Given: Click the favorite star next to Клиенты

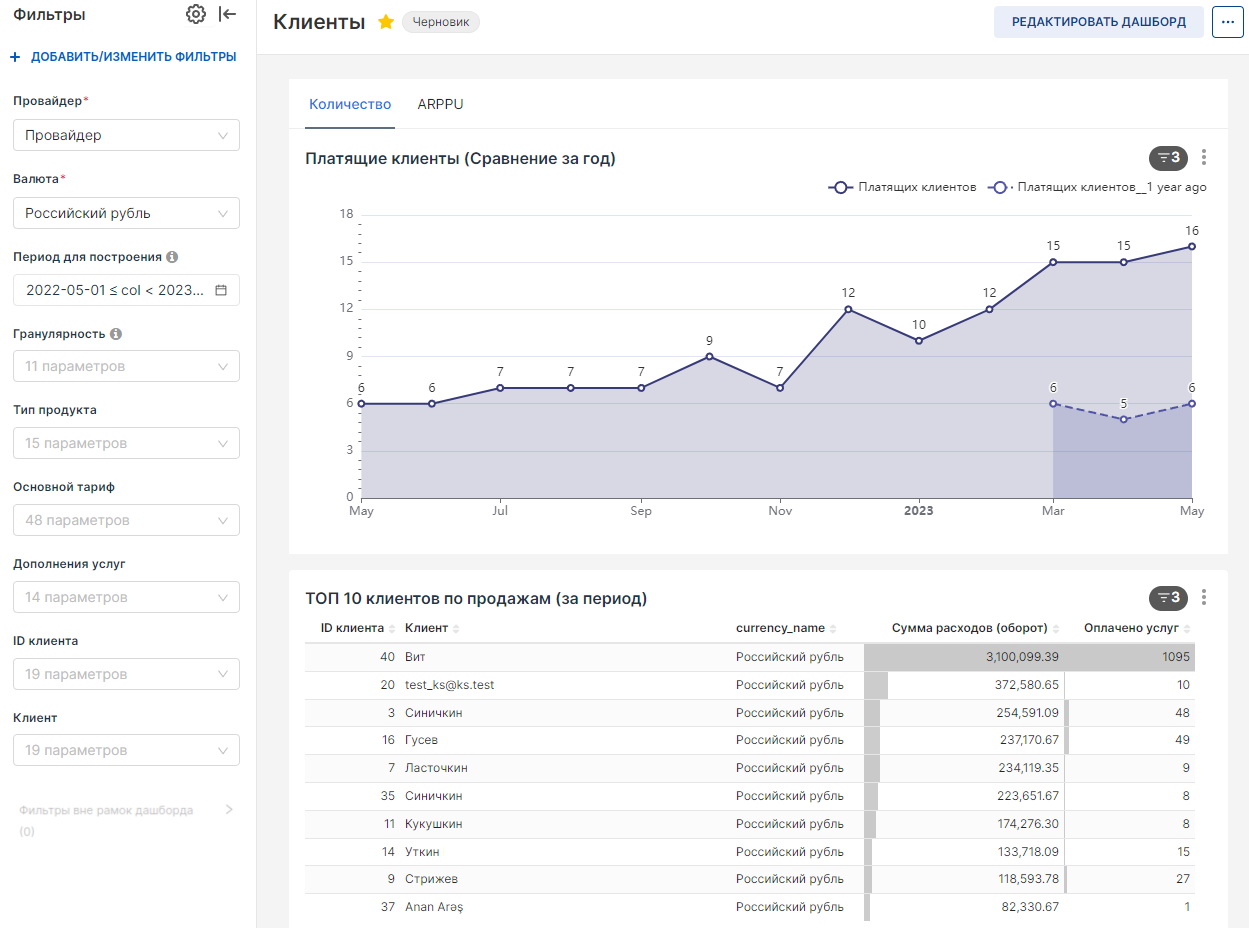Looking at the screenshot, I should (386, 22).
